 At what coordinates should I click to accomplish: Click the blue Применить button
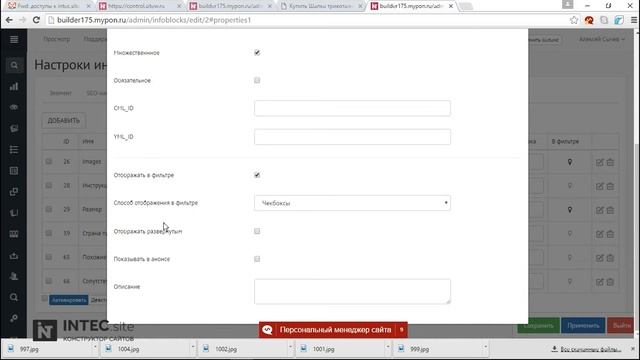(x=583, y=326)
